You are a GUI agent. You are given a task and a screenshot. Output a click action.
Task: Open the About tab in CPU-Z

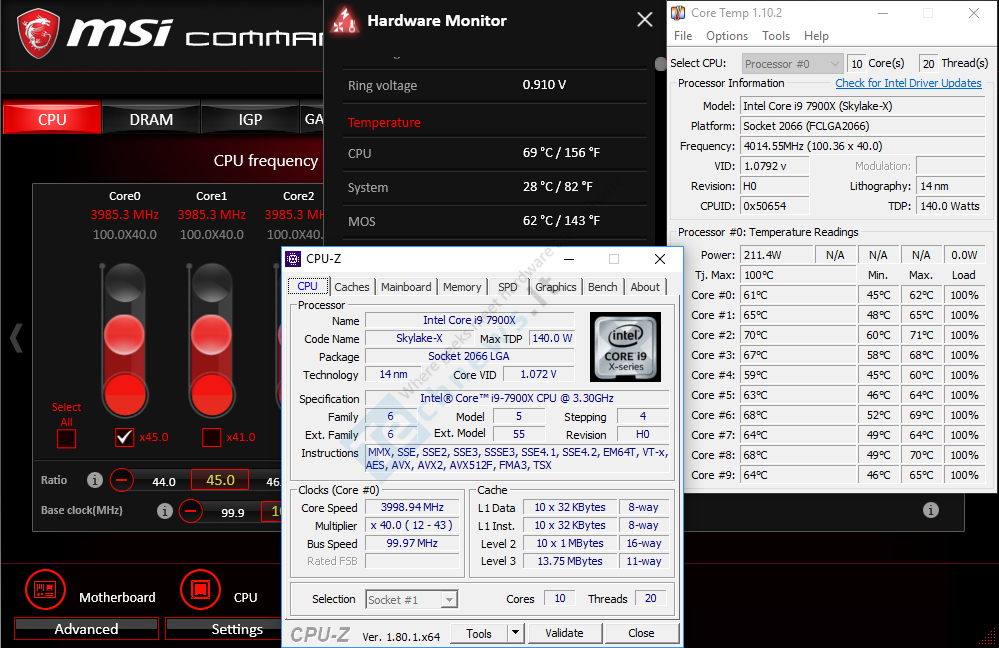point(645,287)
